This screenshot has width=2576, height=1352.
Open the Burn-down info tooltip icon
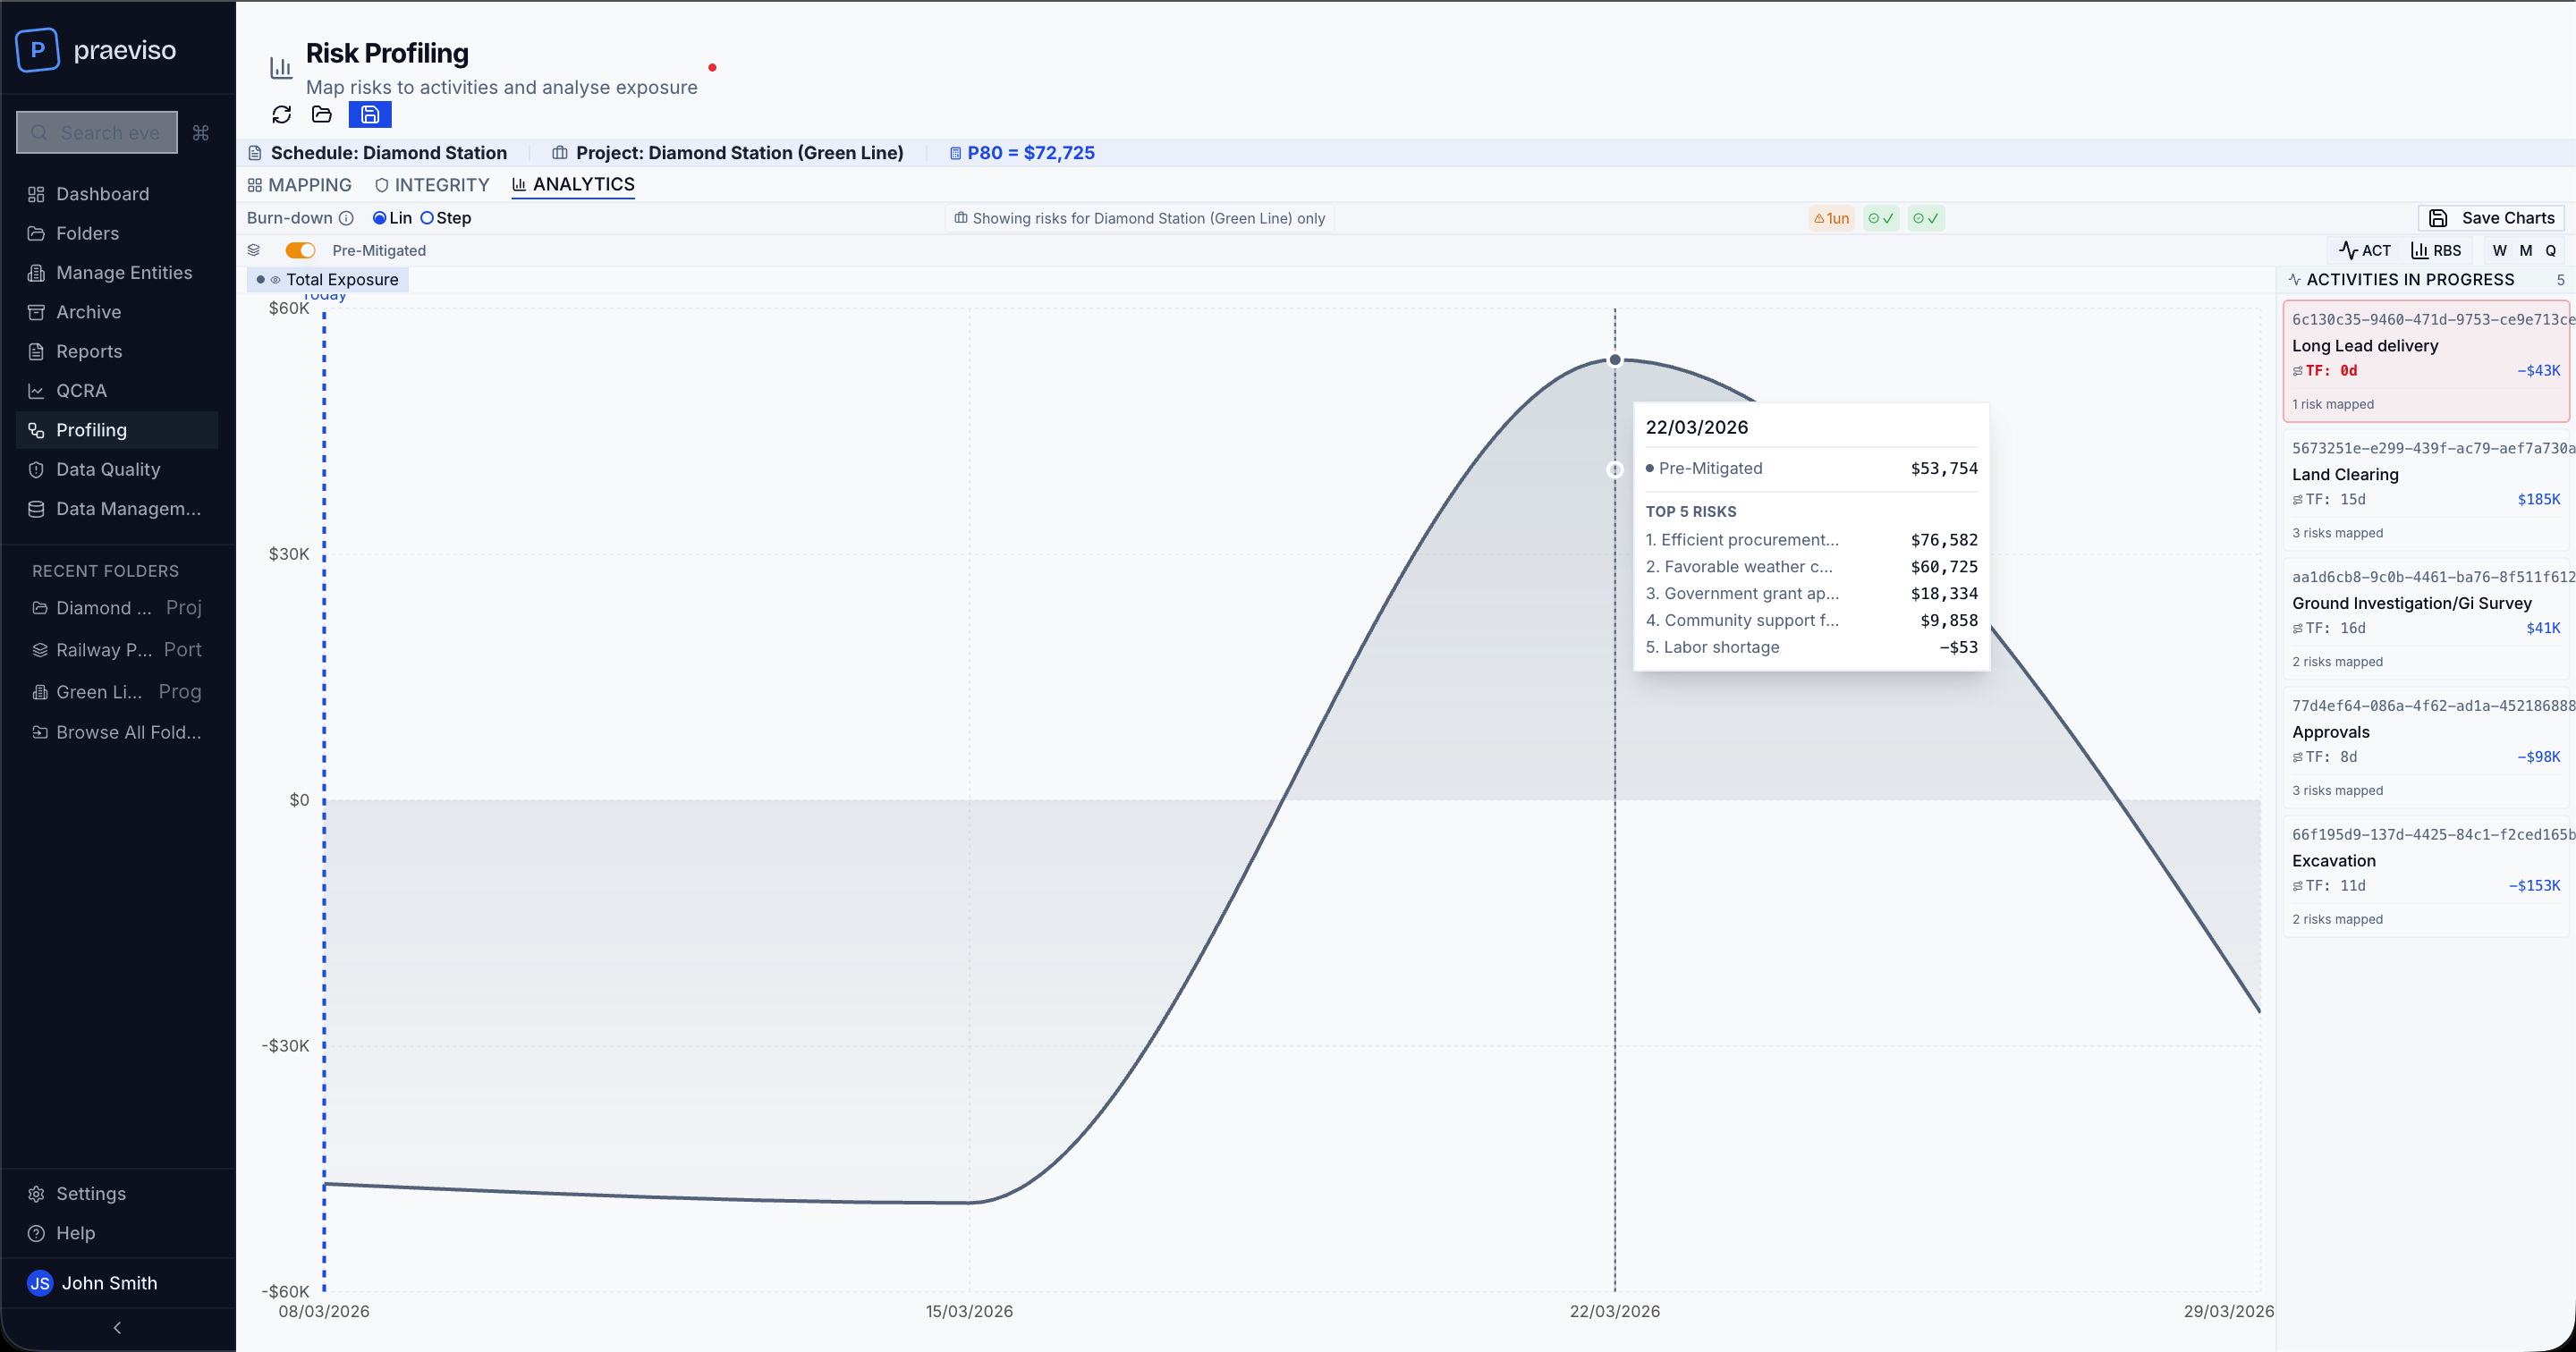pos(347,218)
